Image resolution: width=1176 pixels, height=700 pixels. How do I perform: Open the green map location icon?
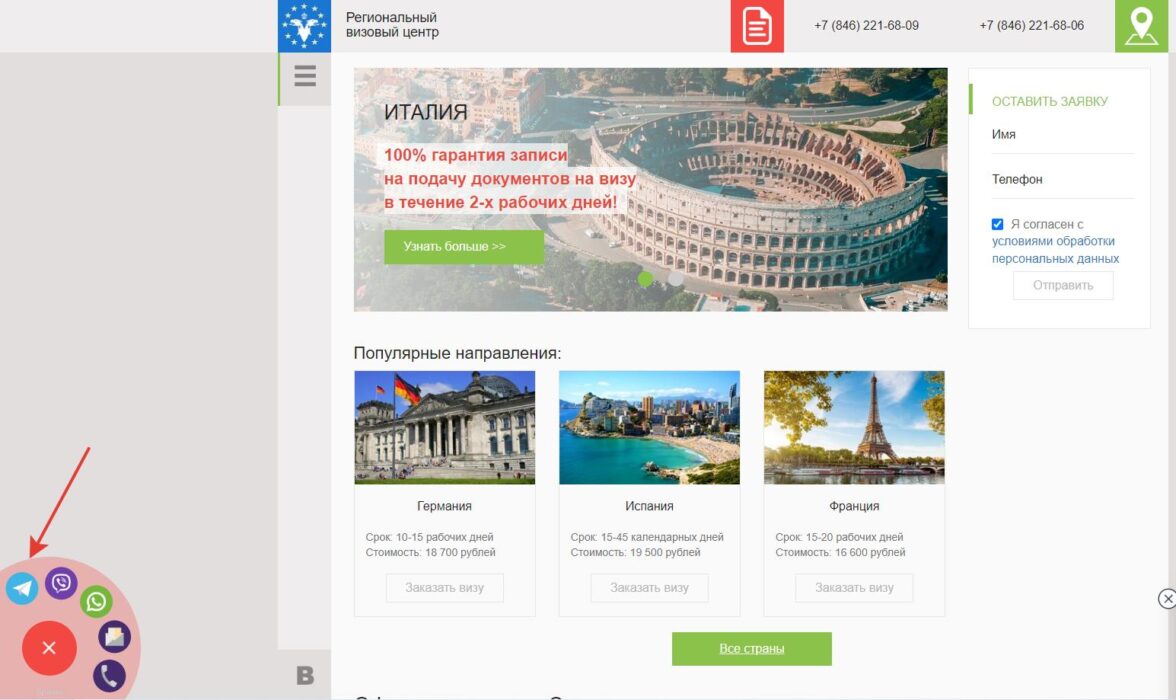[x=1142, y=26]
